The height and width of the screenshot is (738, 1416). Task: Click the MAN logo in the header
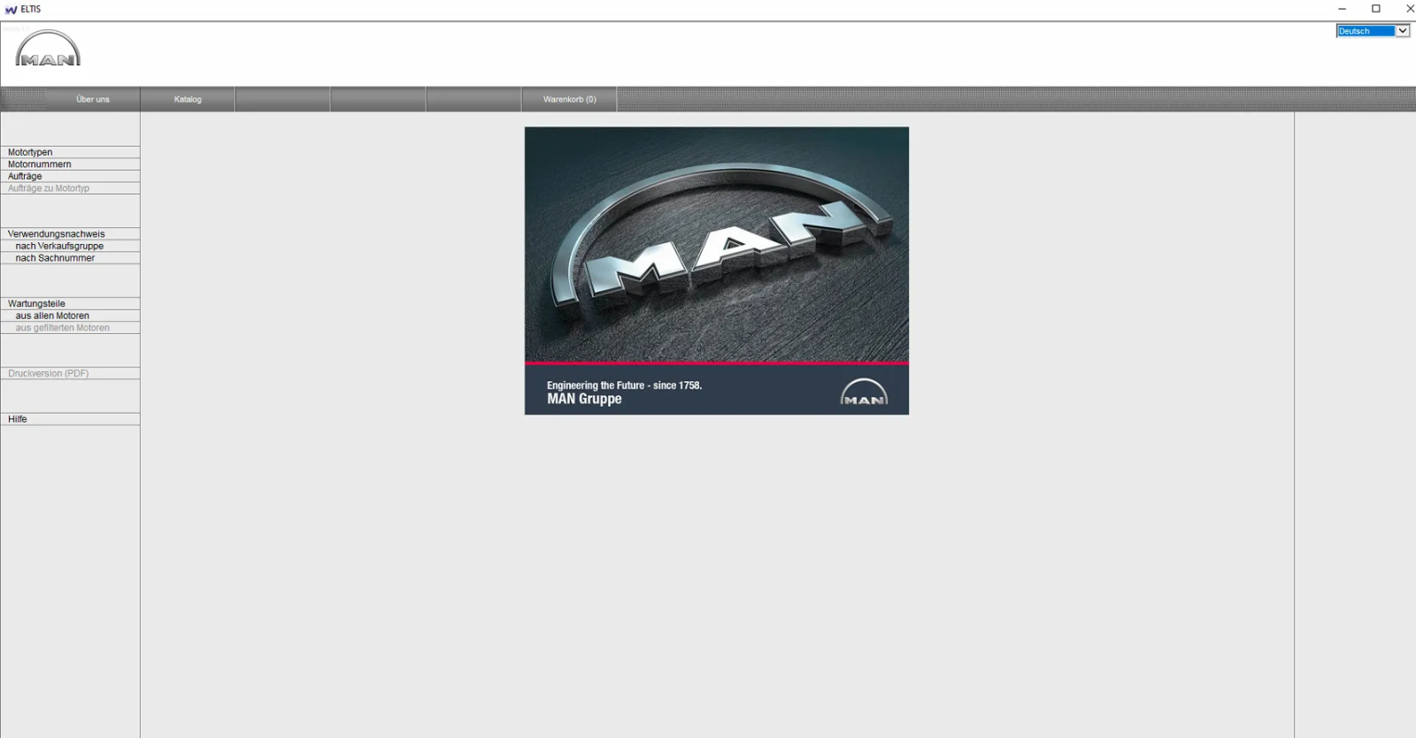click(48, 48)
